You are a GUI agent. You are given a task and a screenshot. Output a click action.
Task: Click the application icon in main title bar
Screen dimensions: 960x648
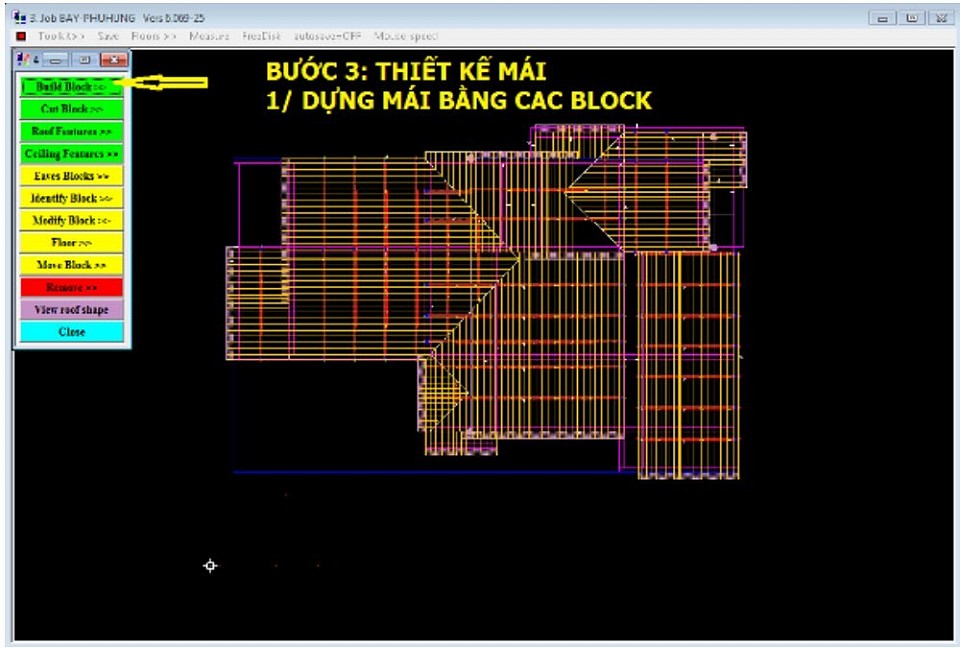tap(20, 18)
